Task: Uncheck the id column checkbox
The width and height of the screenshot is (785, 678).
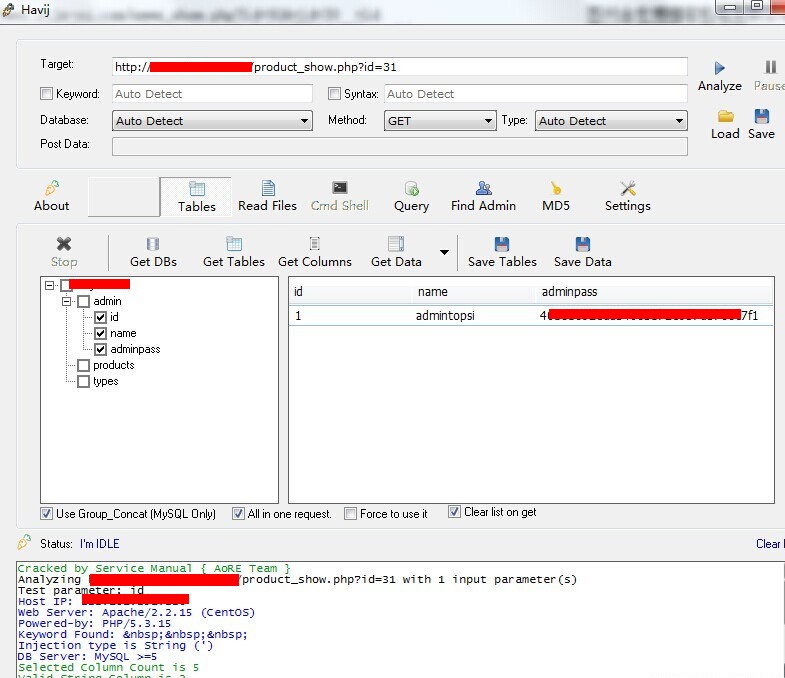Action: [x=101, y=317]
